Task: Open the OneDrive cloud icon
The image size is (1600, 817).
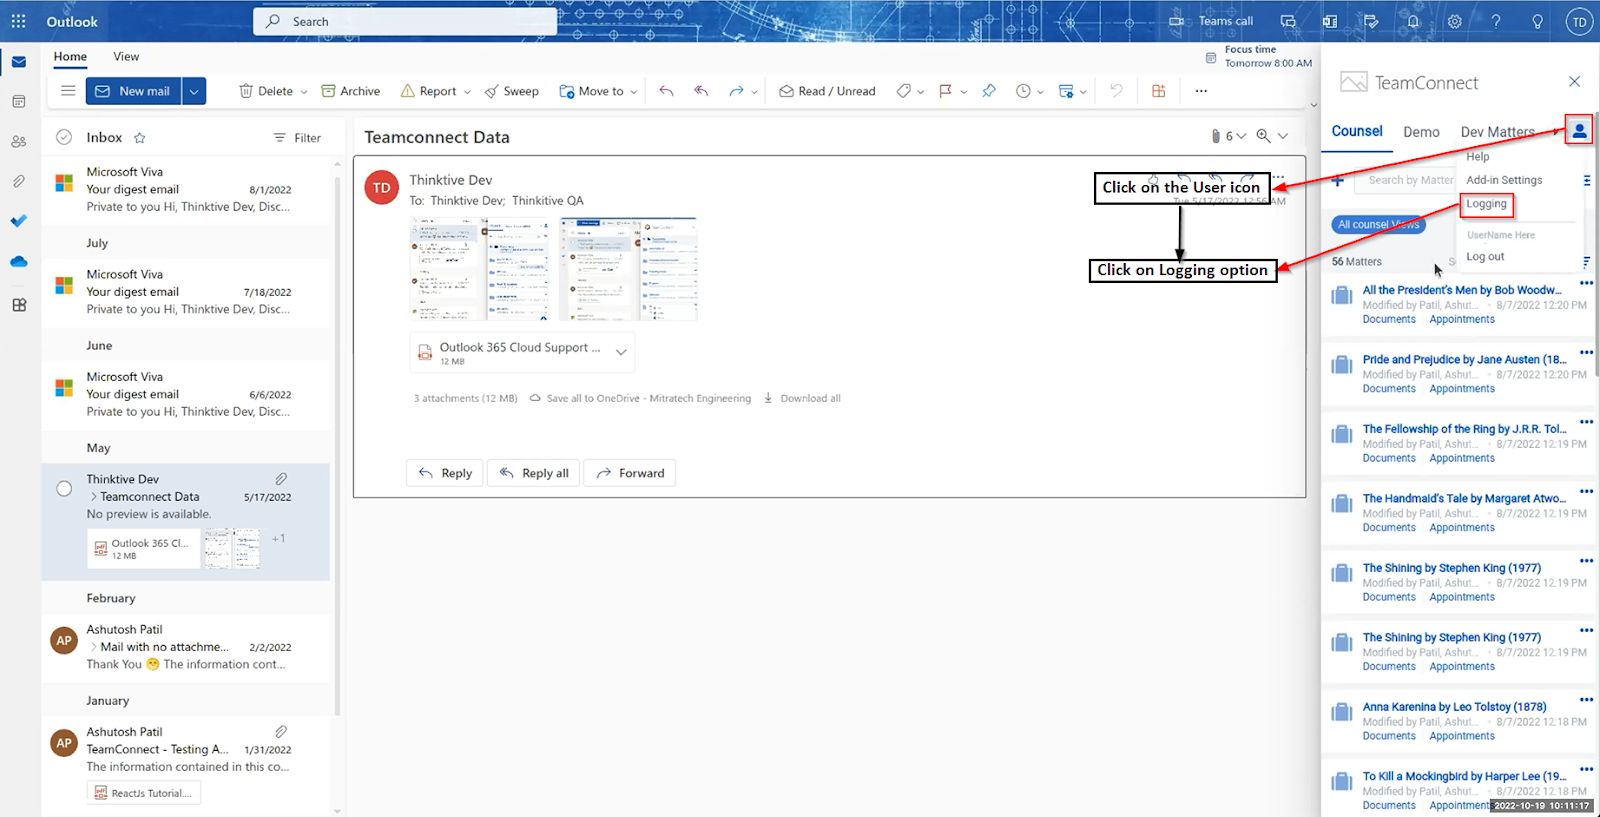Action: pyautogui.click(x=19, y=262)
